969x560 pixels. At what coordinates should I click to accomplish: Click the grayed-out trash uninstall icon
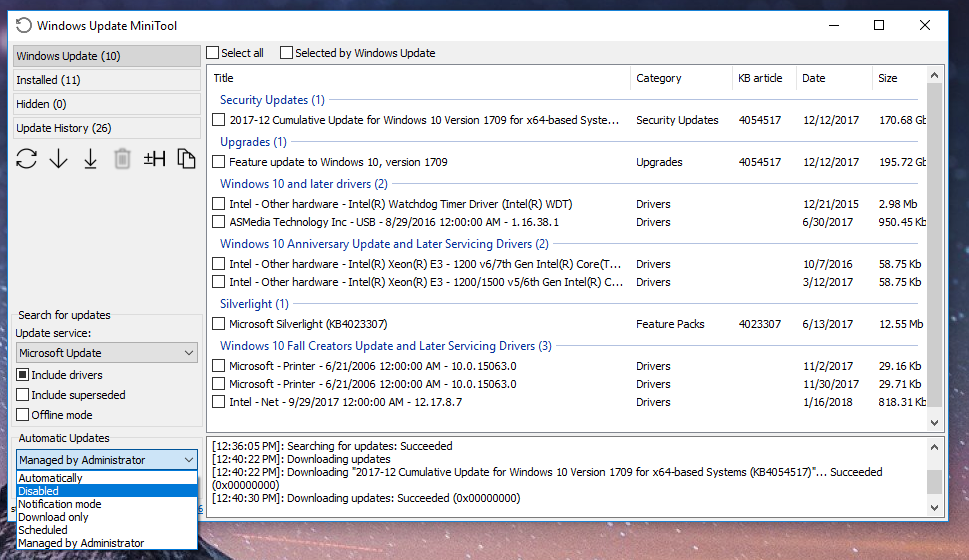coord(122,159)
